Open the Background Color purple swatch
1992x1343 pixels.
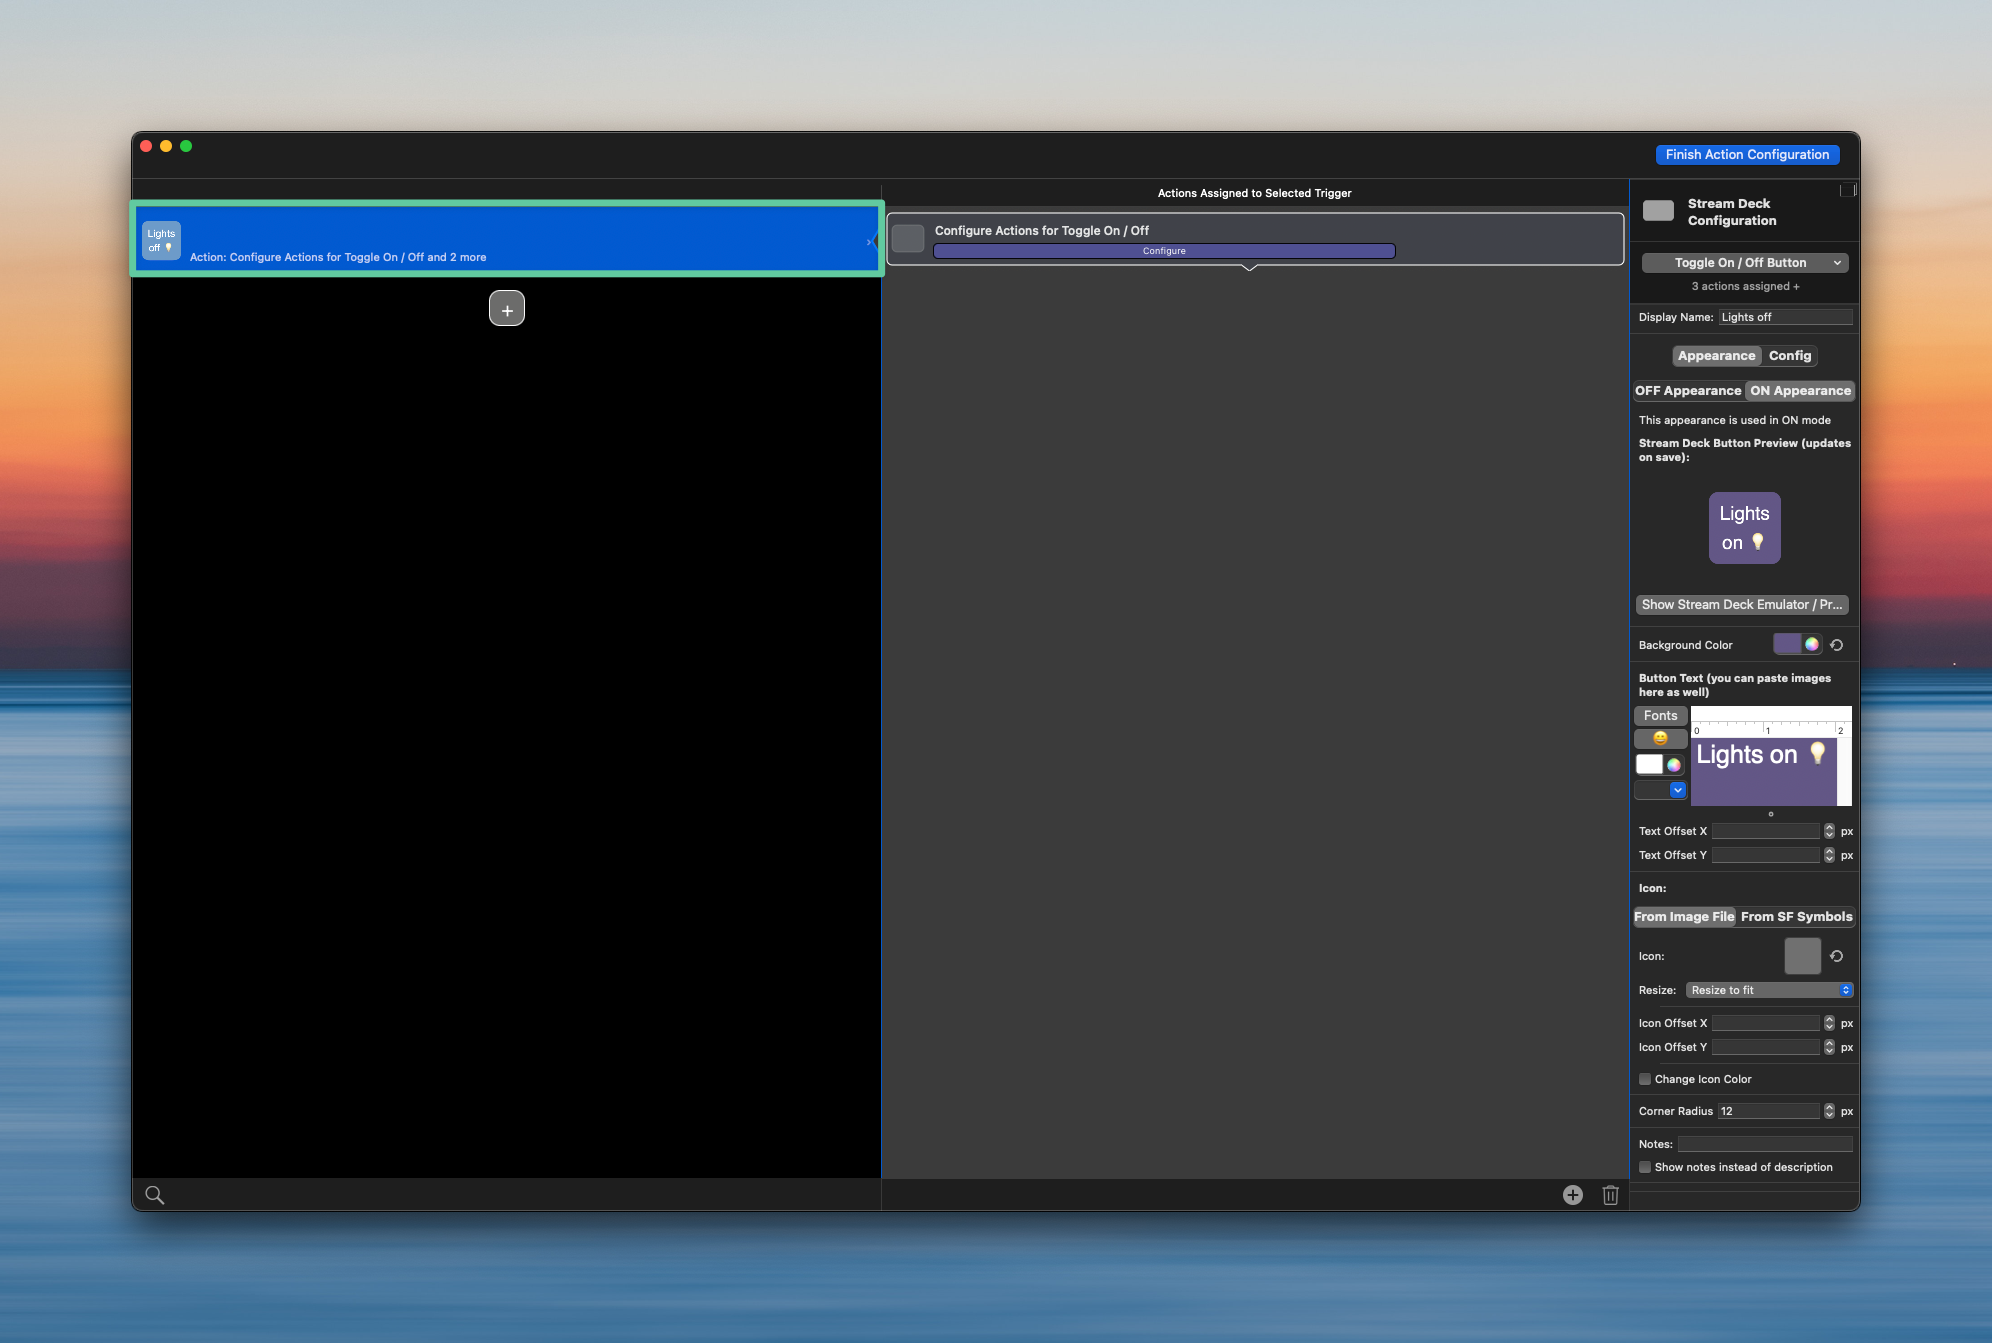tap(1787, 645)
